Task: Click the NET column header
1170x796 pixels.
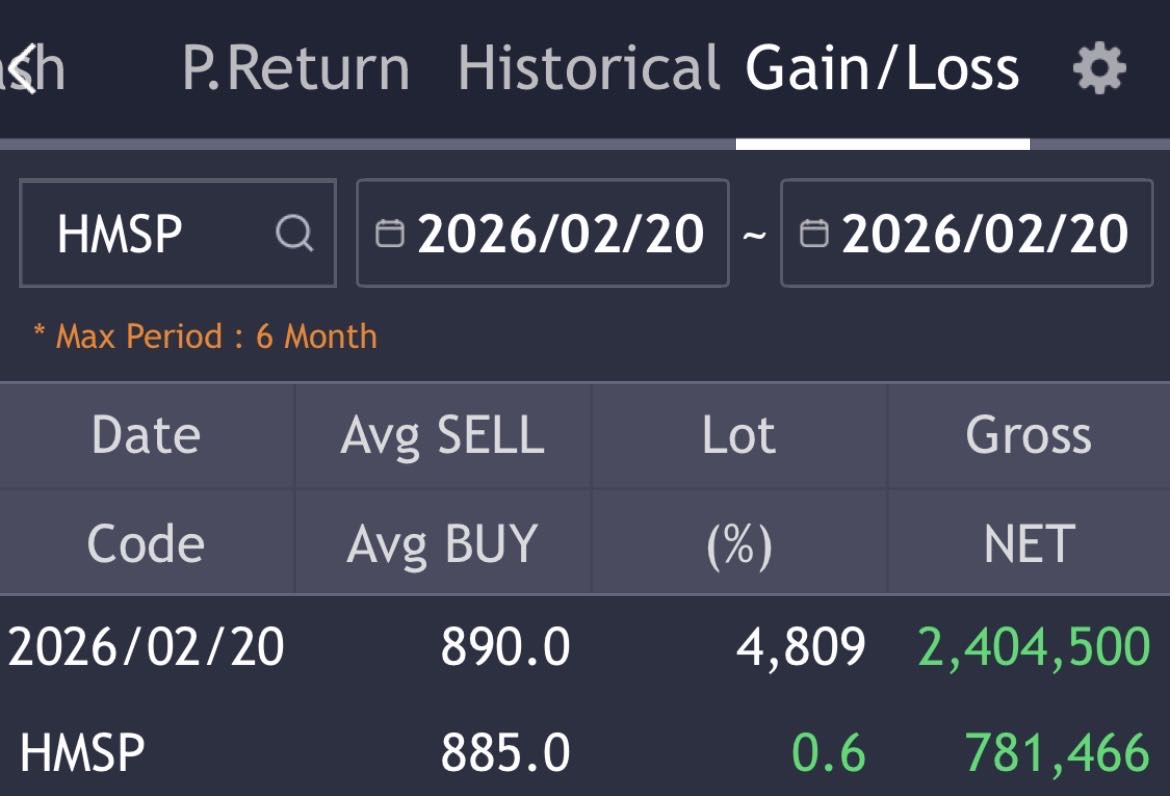Action: point(1028,544)
